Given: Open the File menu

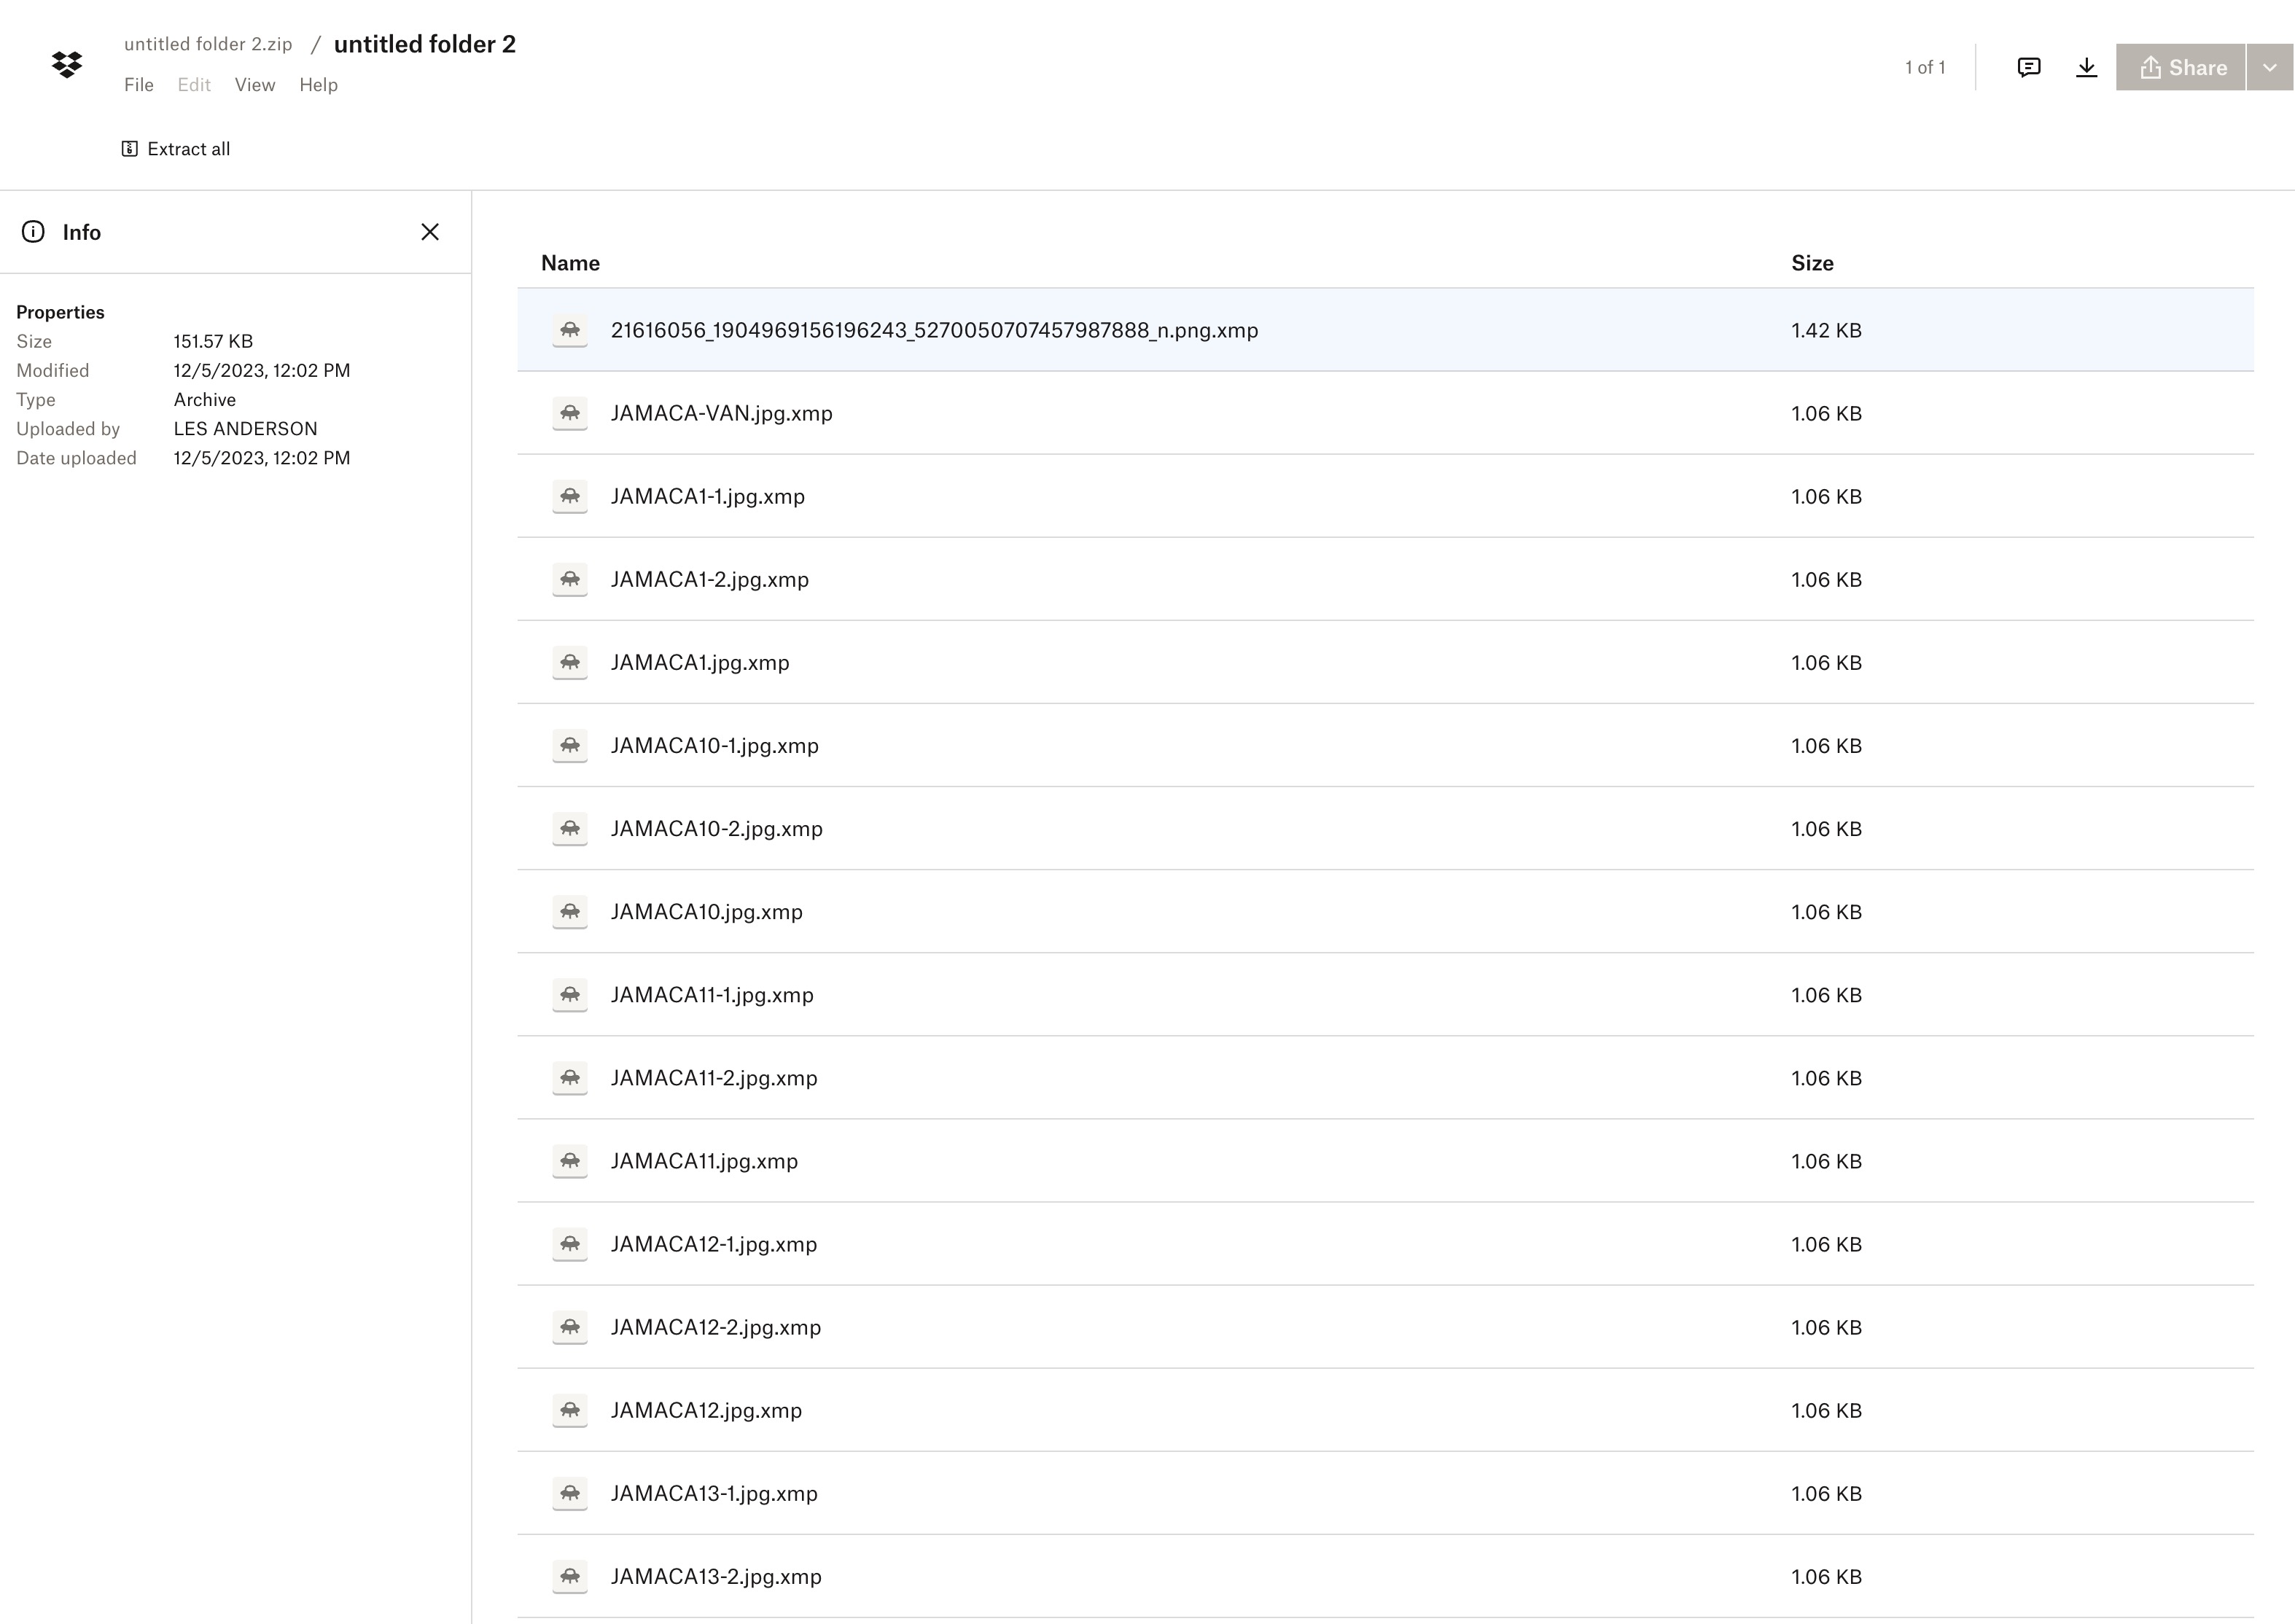Looking at the screenshot, I should (138, 85).
